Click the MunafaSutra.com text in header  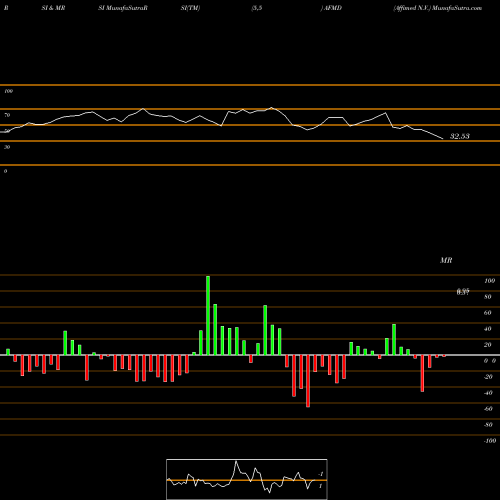(457, 8)
